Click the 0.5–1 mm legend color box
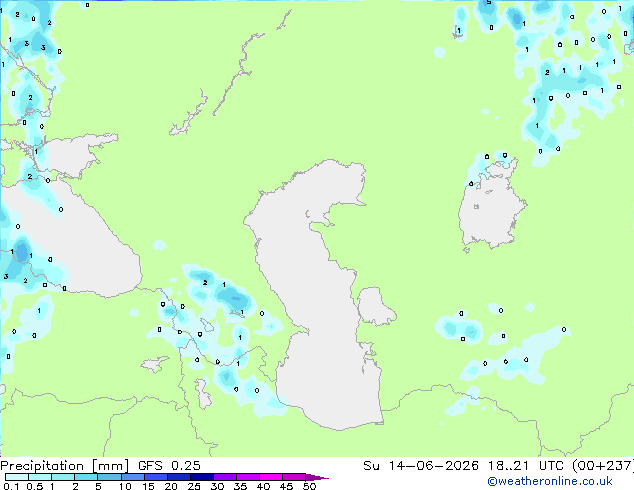 tap(40, 477)
